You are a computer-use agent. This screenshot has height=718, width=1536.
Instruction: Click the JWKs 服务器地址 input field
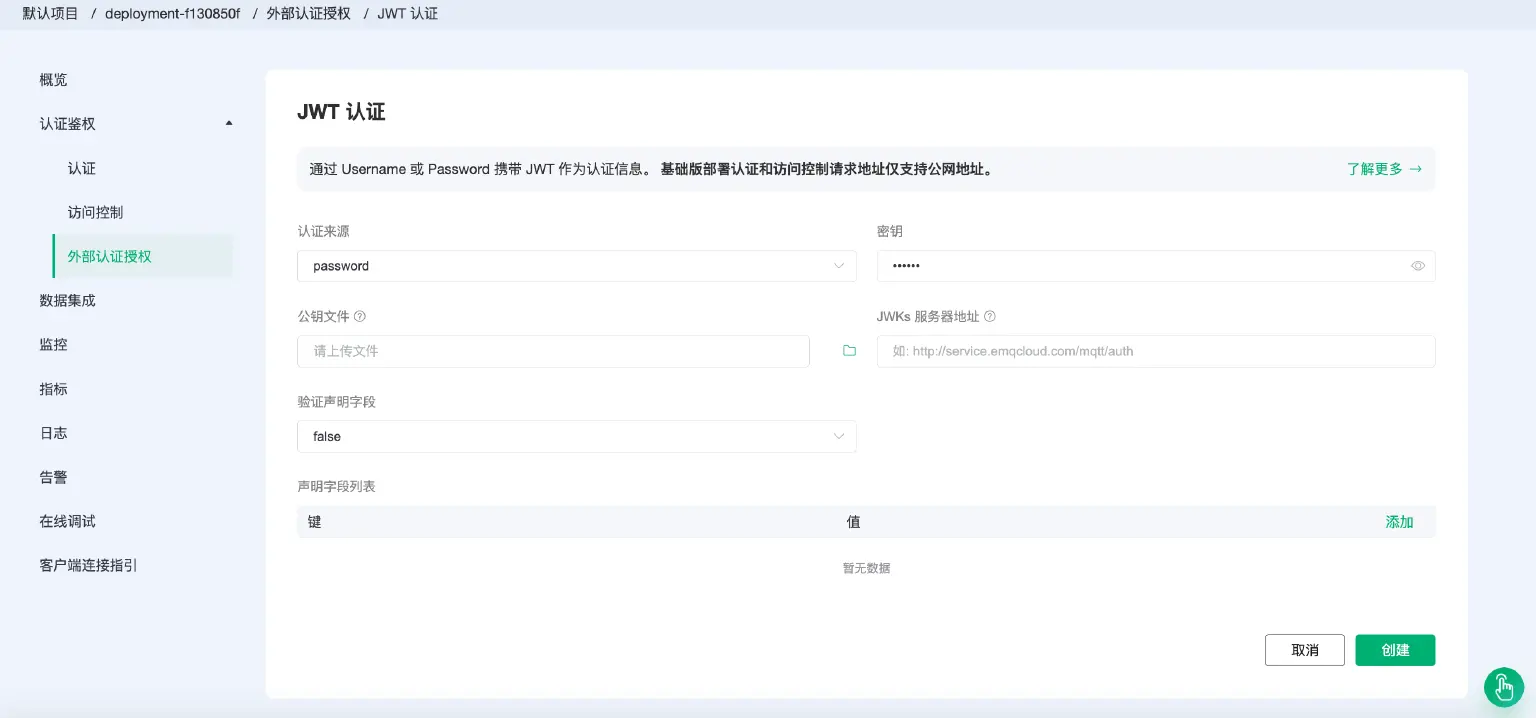pos(1155,351)
